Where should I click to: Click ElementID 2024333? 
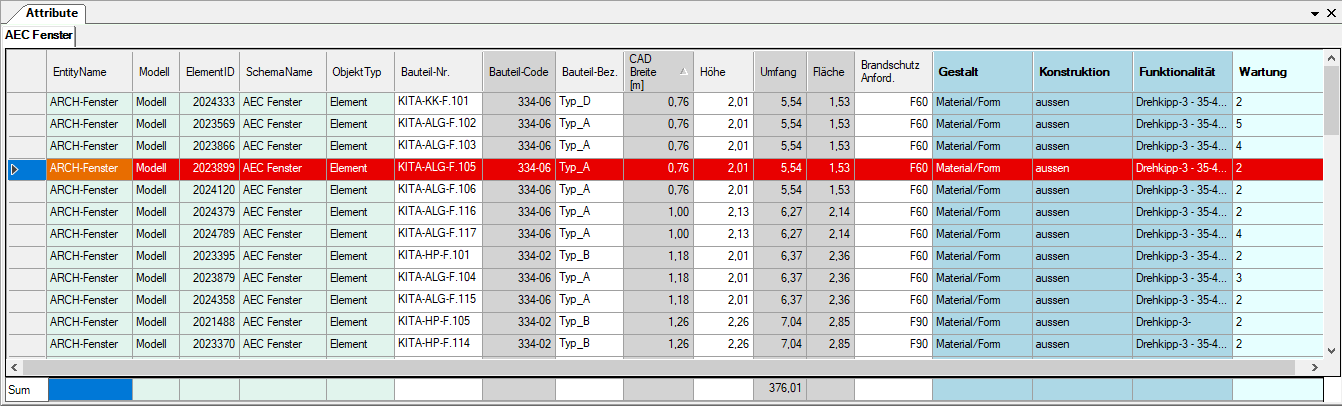[x=210, y=103]
